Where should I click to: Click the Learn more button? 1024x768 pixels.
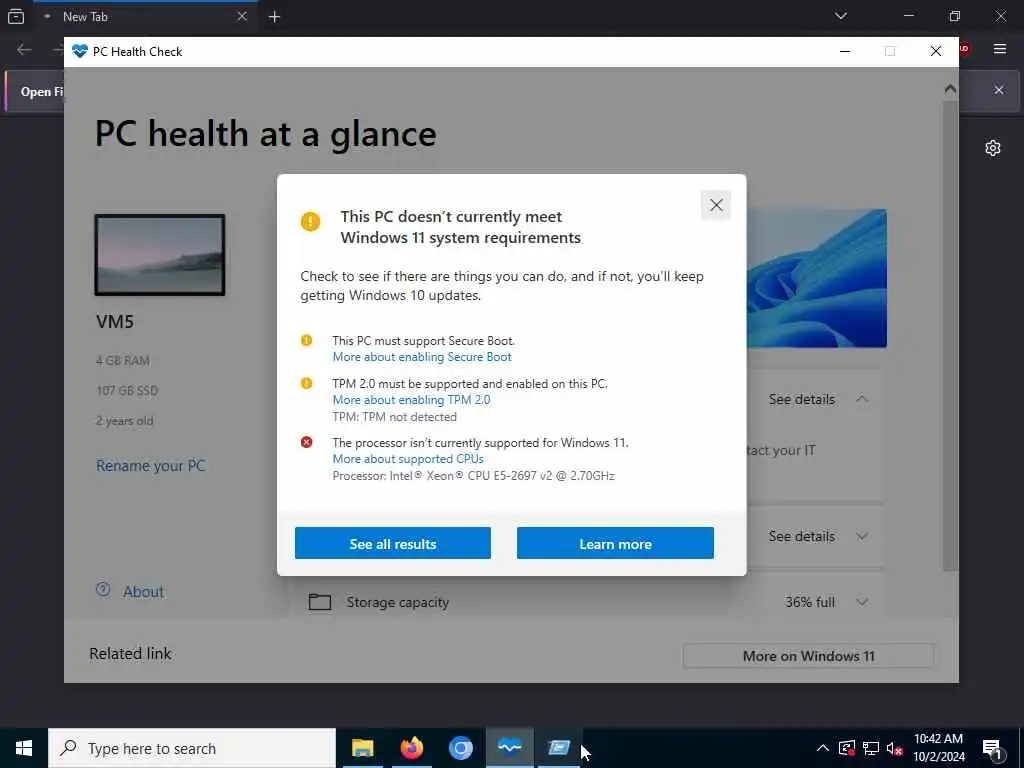(x=615, y=543)
